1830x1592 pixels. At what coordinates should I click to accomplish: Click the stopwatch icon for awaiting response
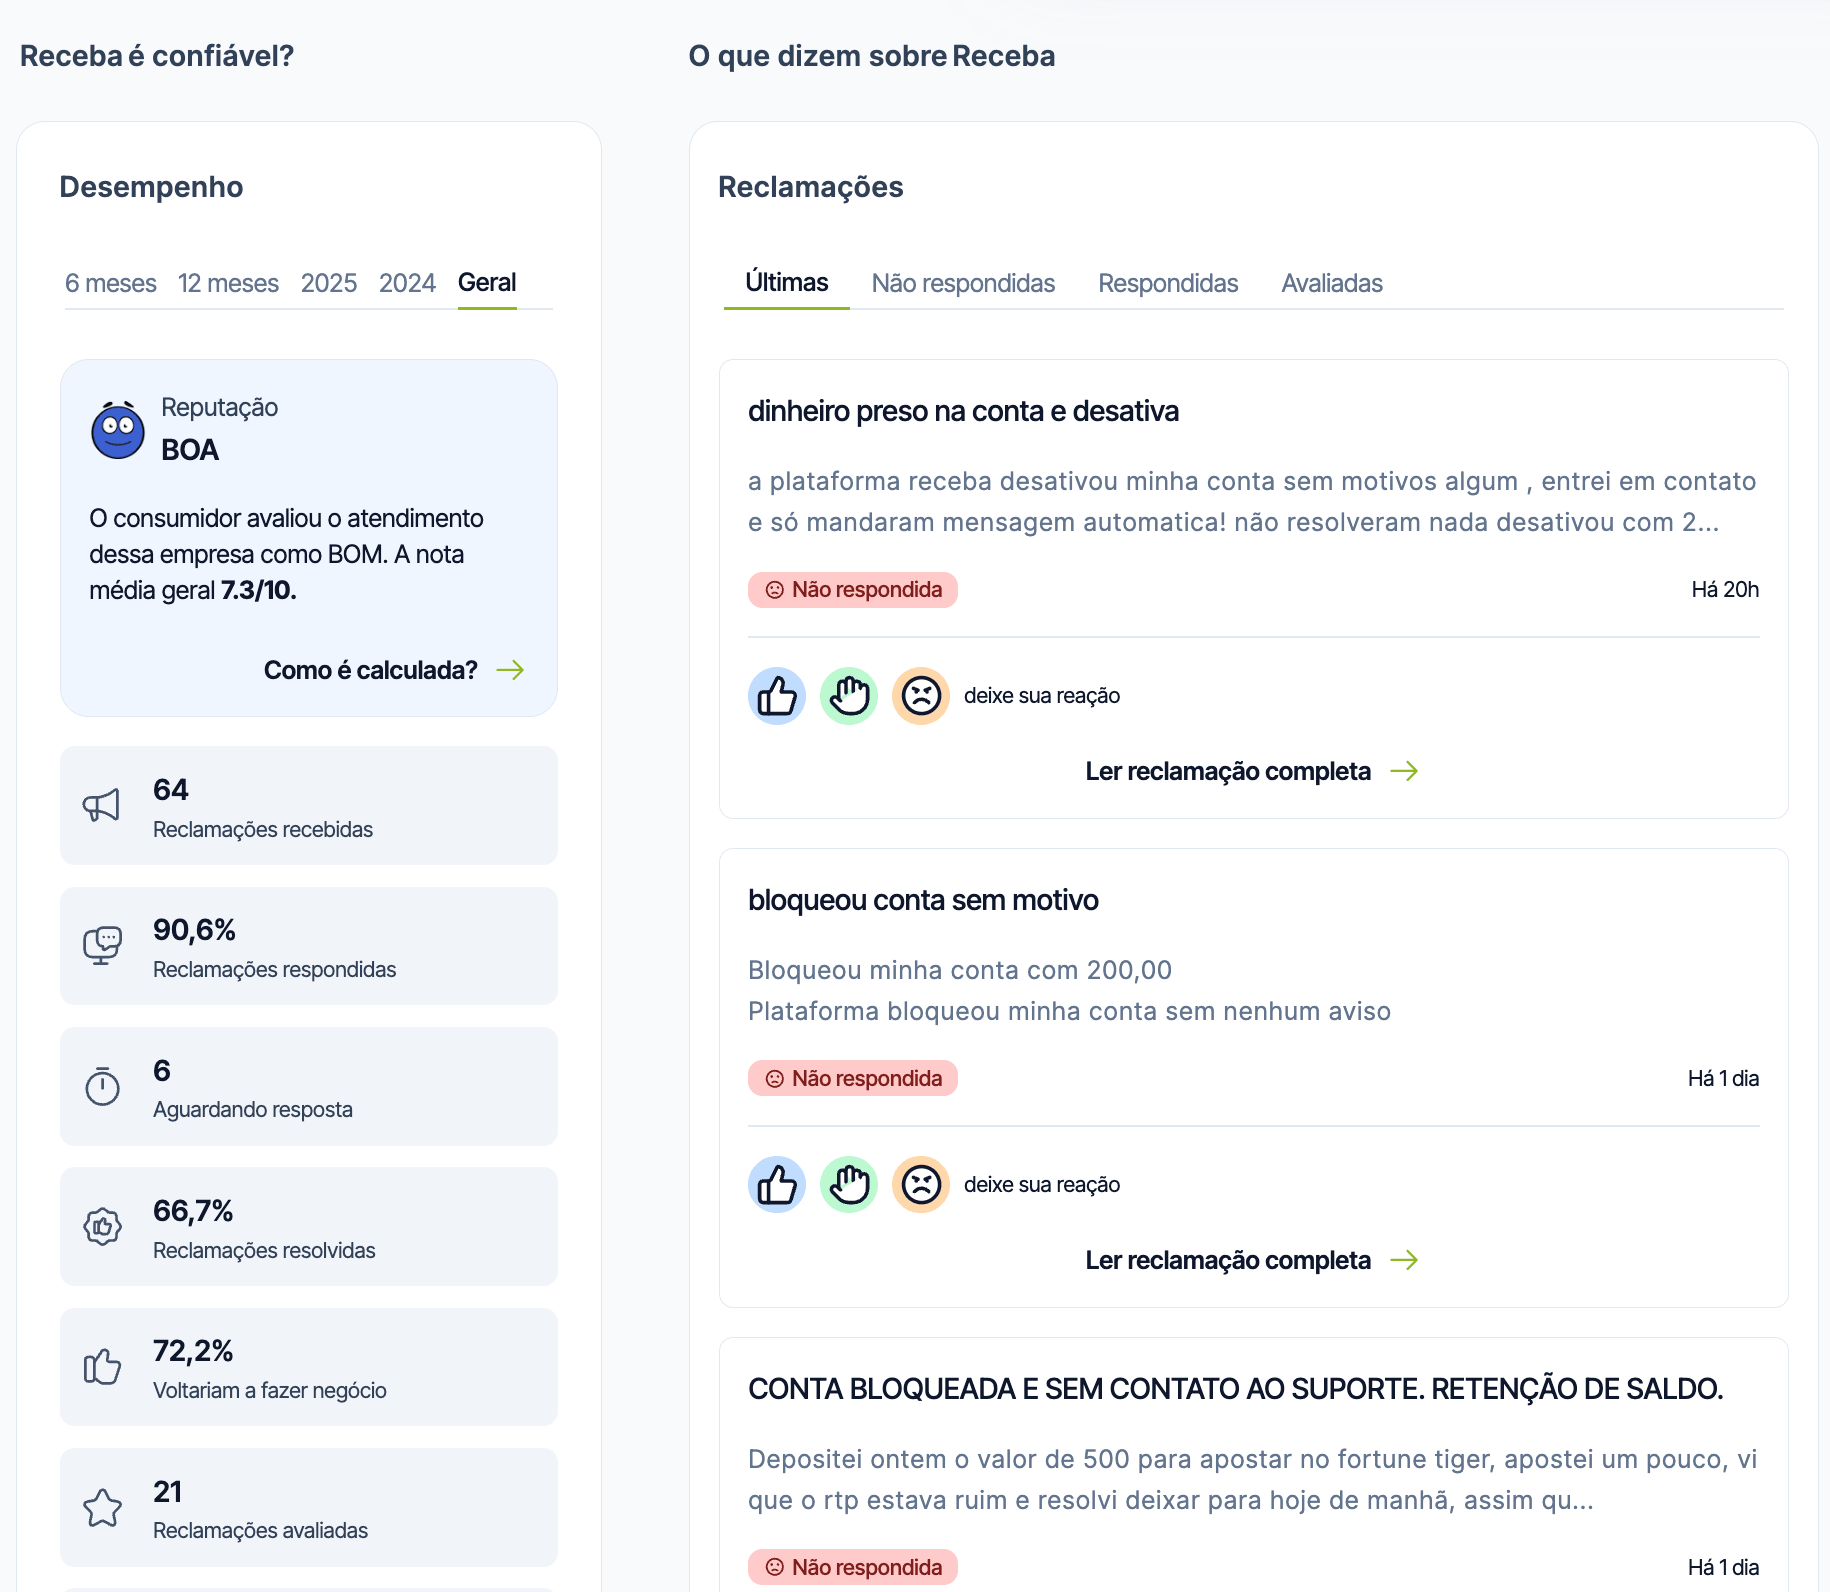pyautogui.click(x=102, y=1086)
